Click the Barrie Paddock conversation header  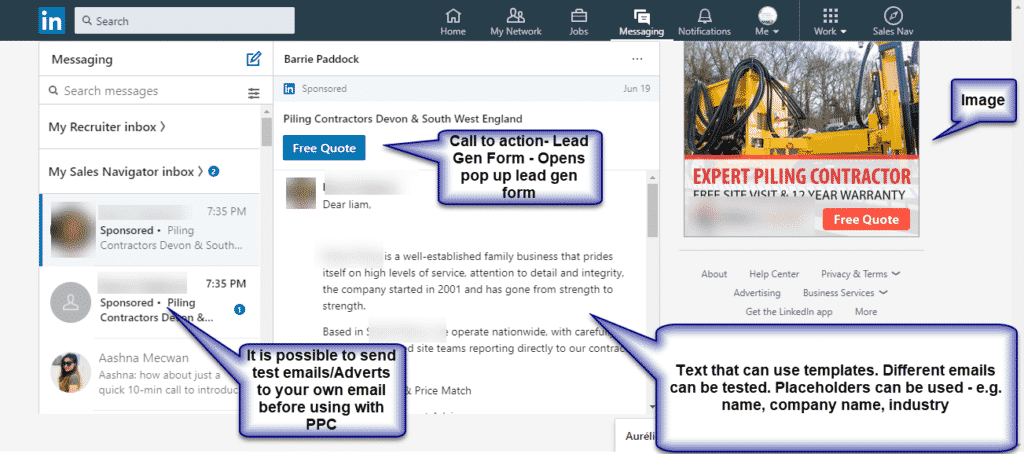pos(321,59)
